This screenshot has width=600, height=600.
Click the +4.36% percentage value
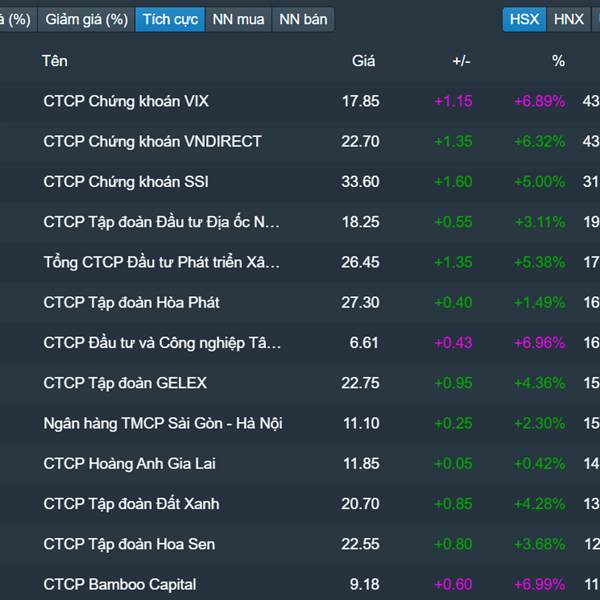click(540, 383)
